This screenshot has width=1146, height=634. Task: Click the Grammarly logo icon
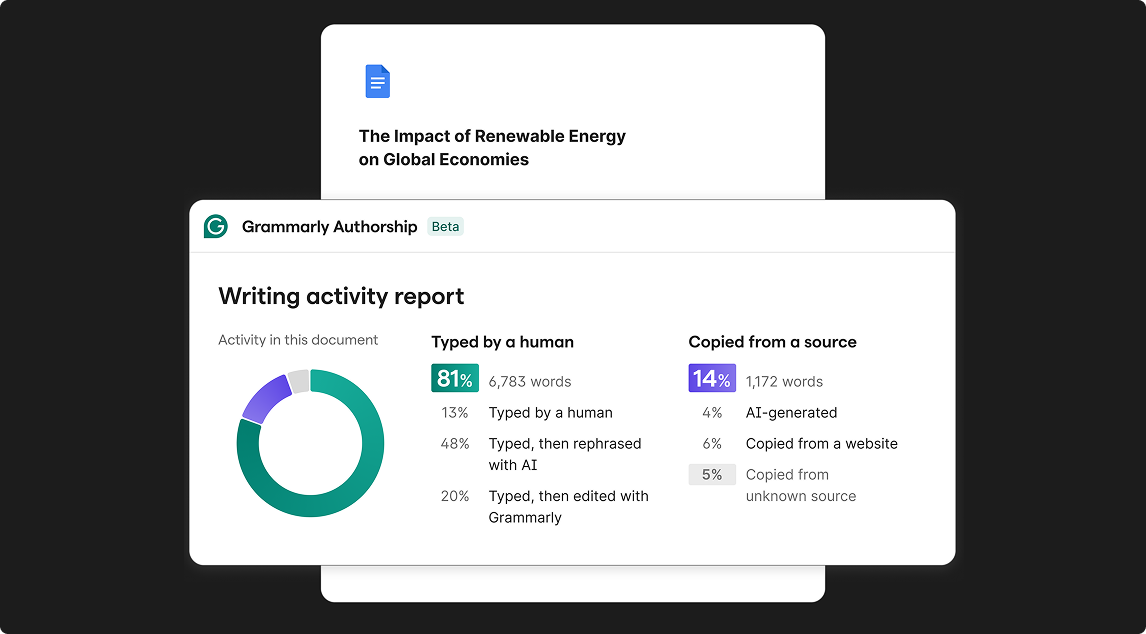click(x=216, y=227)
